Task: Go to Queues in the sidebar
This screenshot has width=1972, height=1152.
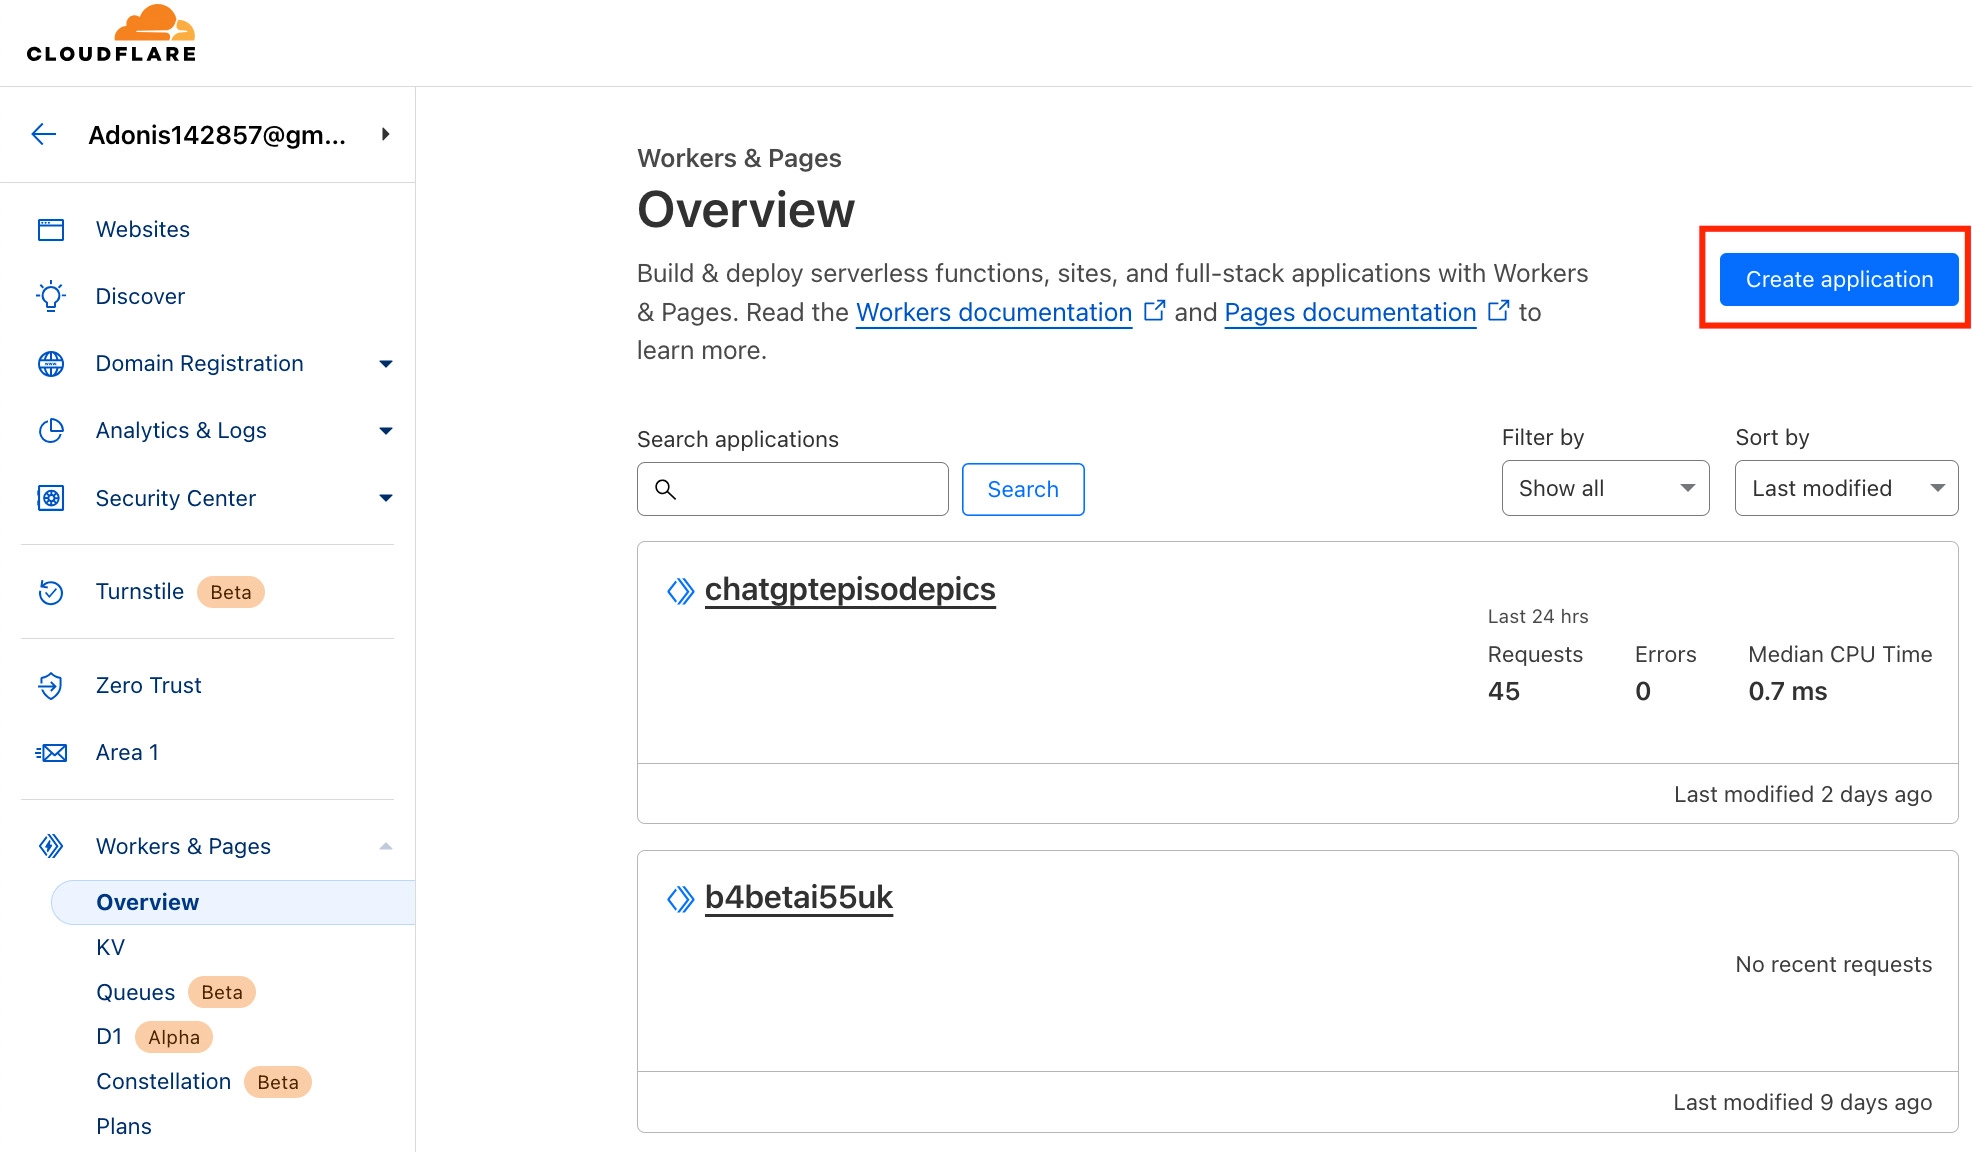Action: pyautogui.click(x=135, y=992)
